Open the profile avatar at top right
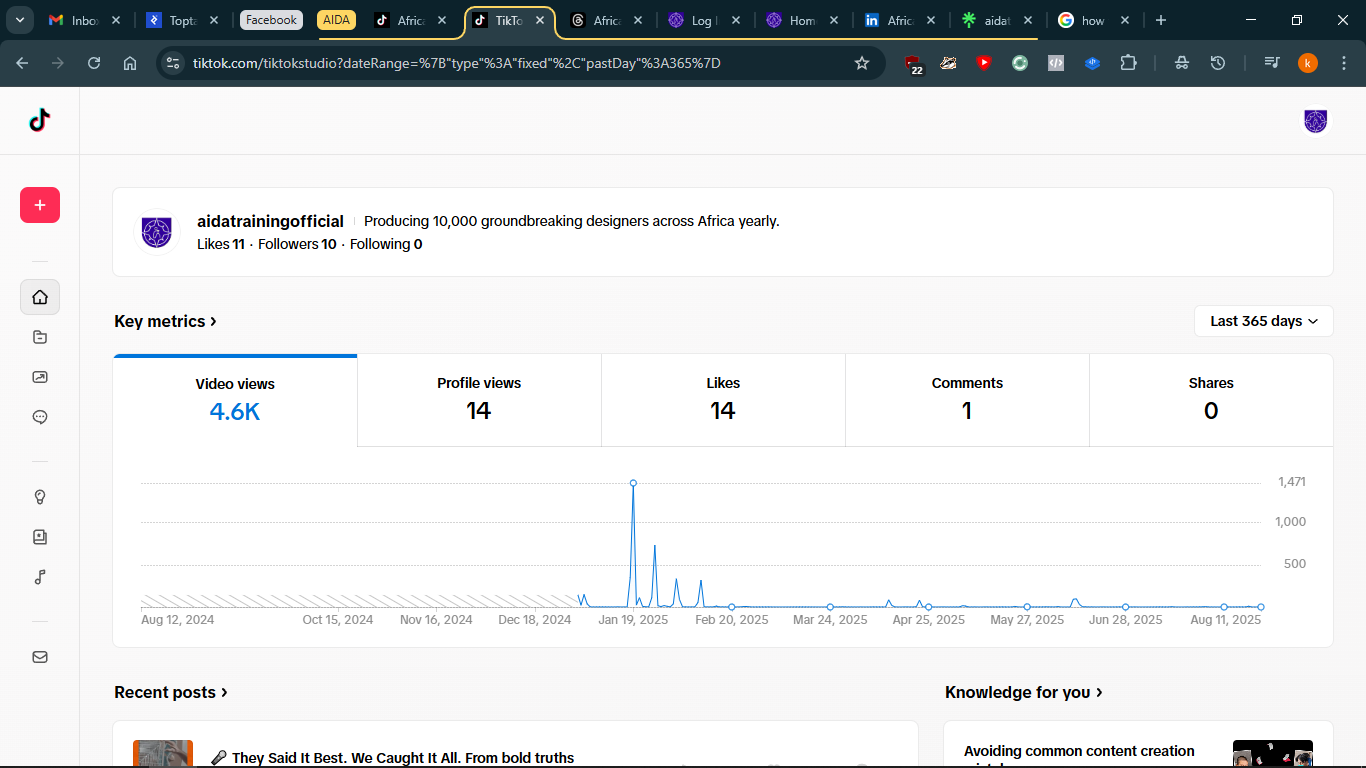The height and width of the screenshot is (768, 1366). 1315,121
